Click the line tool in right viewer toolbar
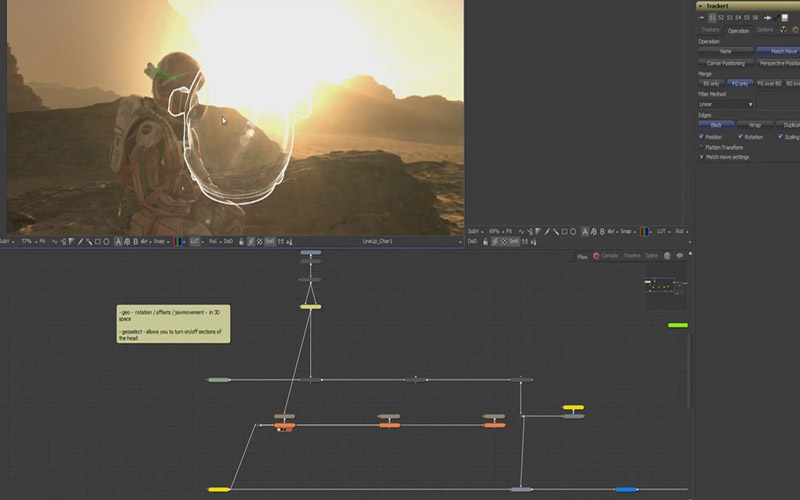The width and height of the screenshot is (800, 500). 547,232
